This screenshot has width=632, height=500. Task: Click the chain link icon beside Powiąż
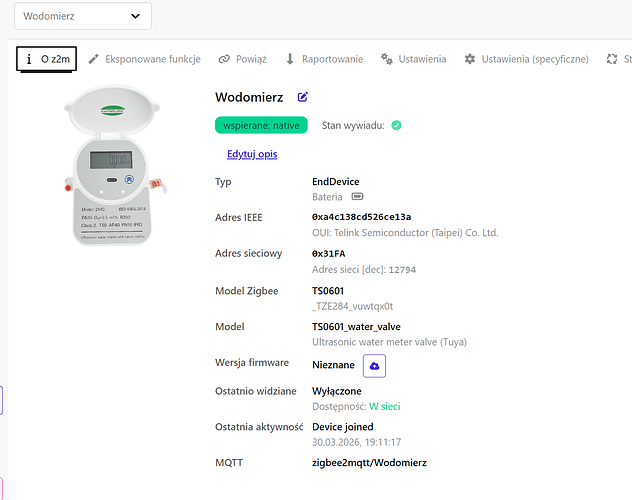coord(224,59)
